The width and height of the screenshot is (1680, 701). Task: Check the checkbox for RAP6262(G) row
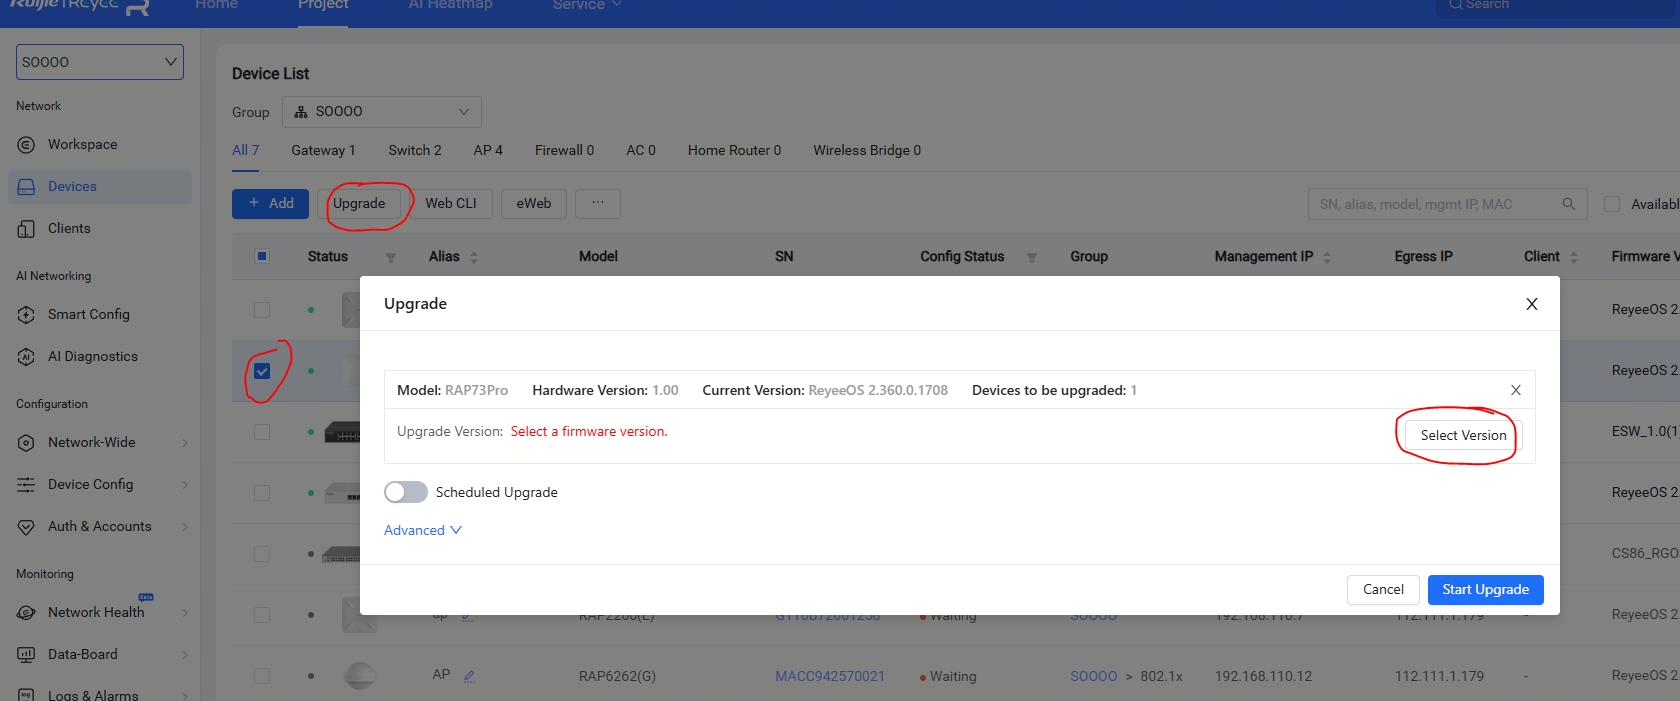(262, 676)
